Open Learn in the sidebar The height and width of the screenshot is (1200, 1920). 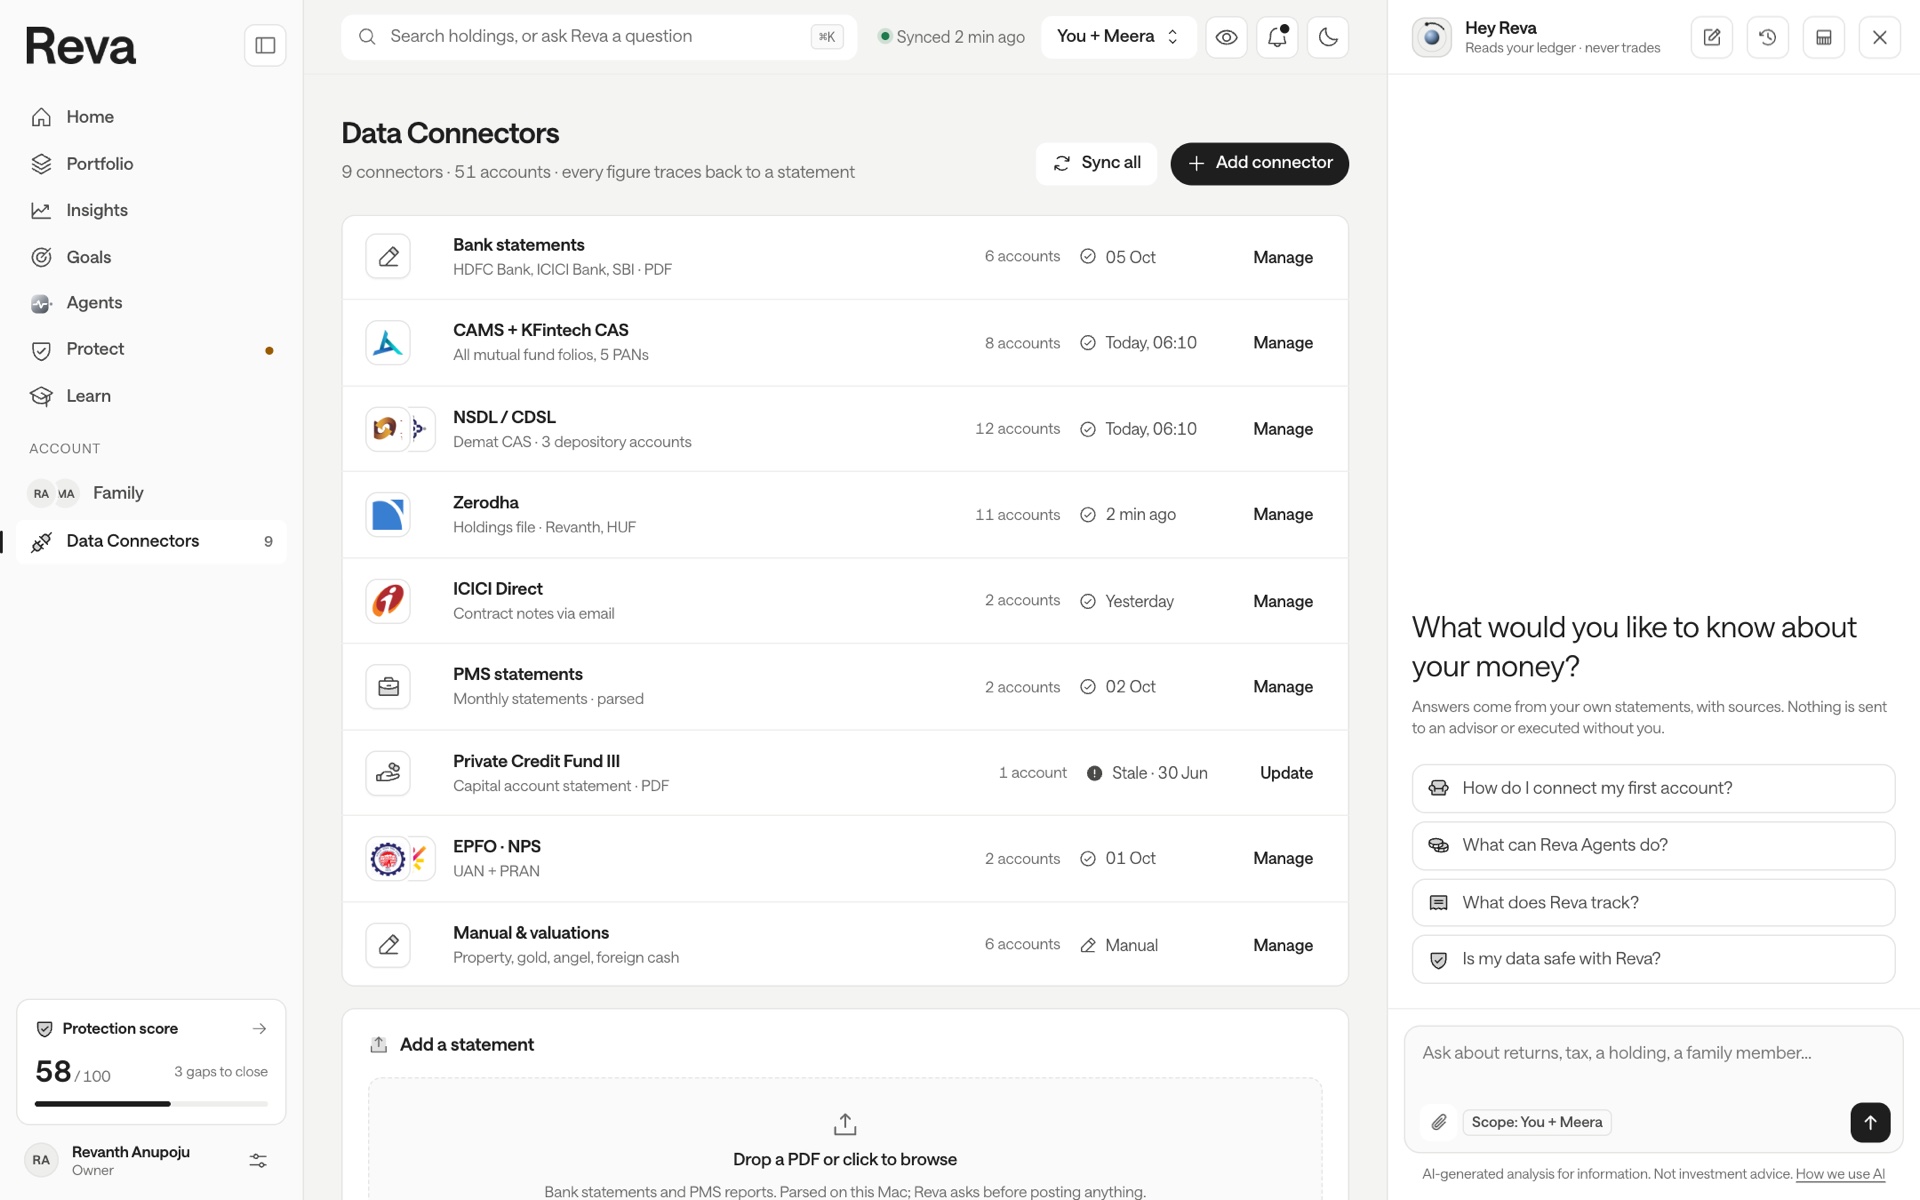[151, 396]
